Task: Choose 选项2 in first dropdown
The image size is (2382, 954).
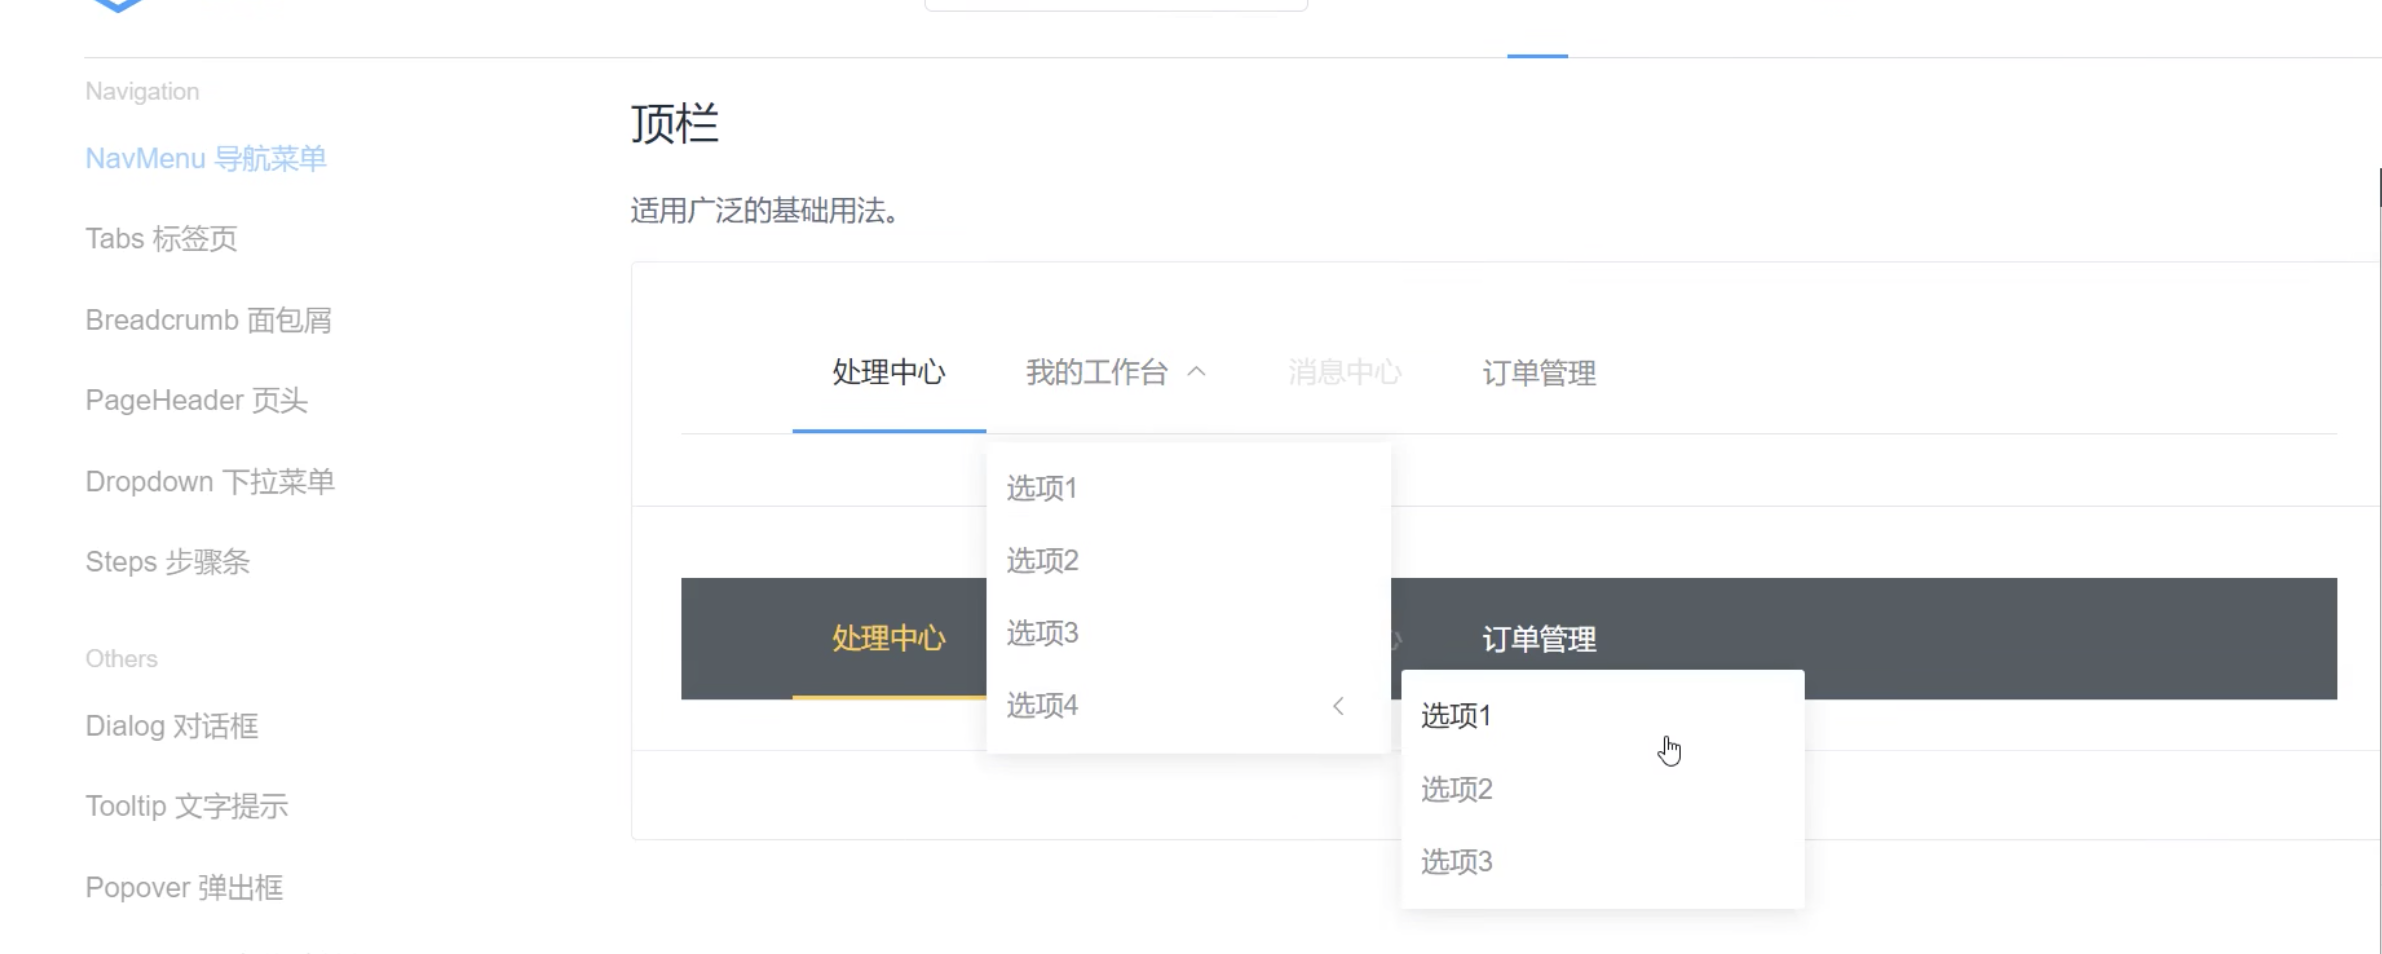Action: click(x=1188, y=560)
